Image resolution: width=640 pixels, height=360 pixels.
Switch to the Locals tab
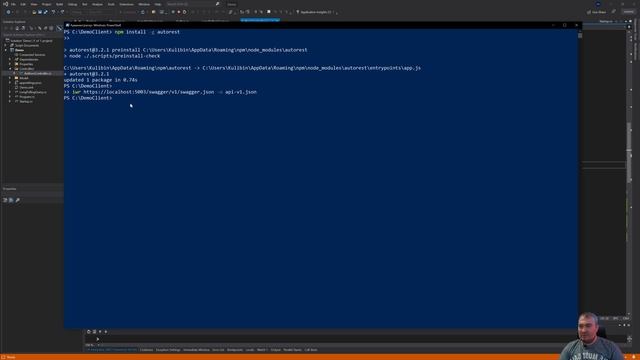(x=250, y=350)
